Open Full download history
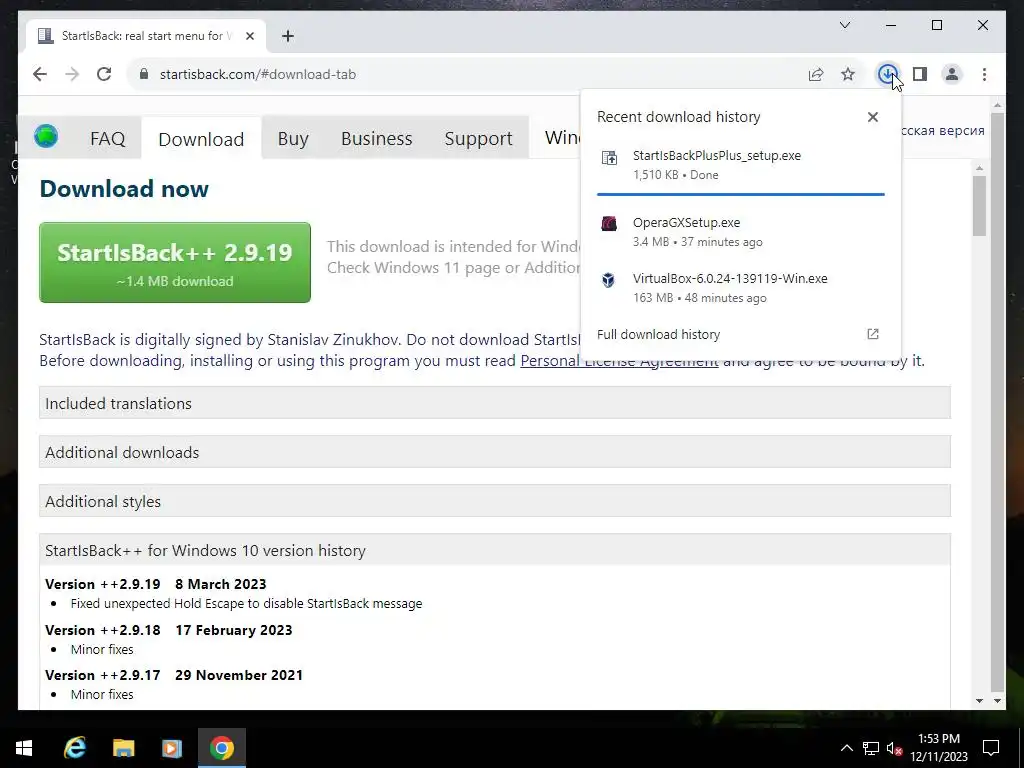 (x=741, y=334)
